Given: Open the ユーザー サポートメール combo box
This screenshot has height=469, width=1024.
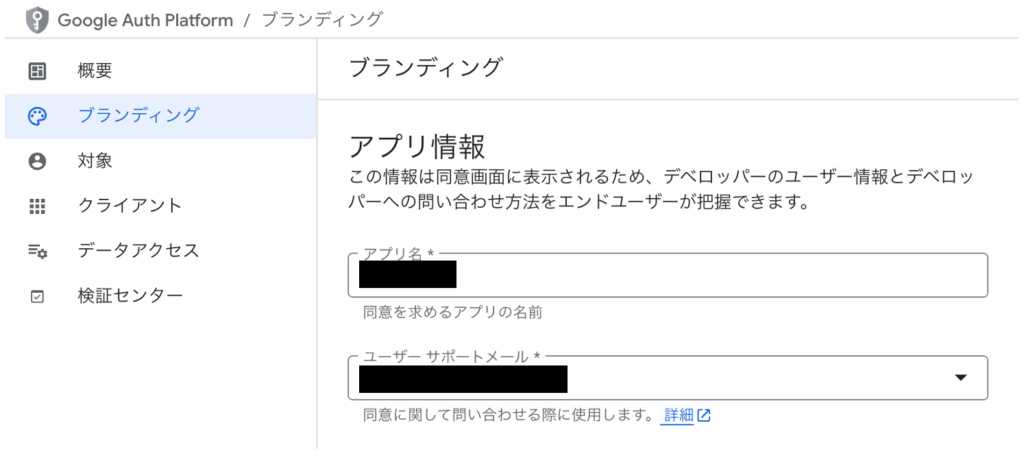Looking at the screenshot, I should [x=667, y=378].
